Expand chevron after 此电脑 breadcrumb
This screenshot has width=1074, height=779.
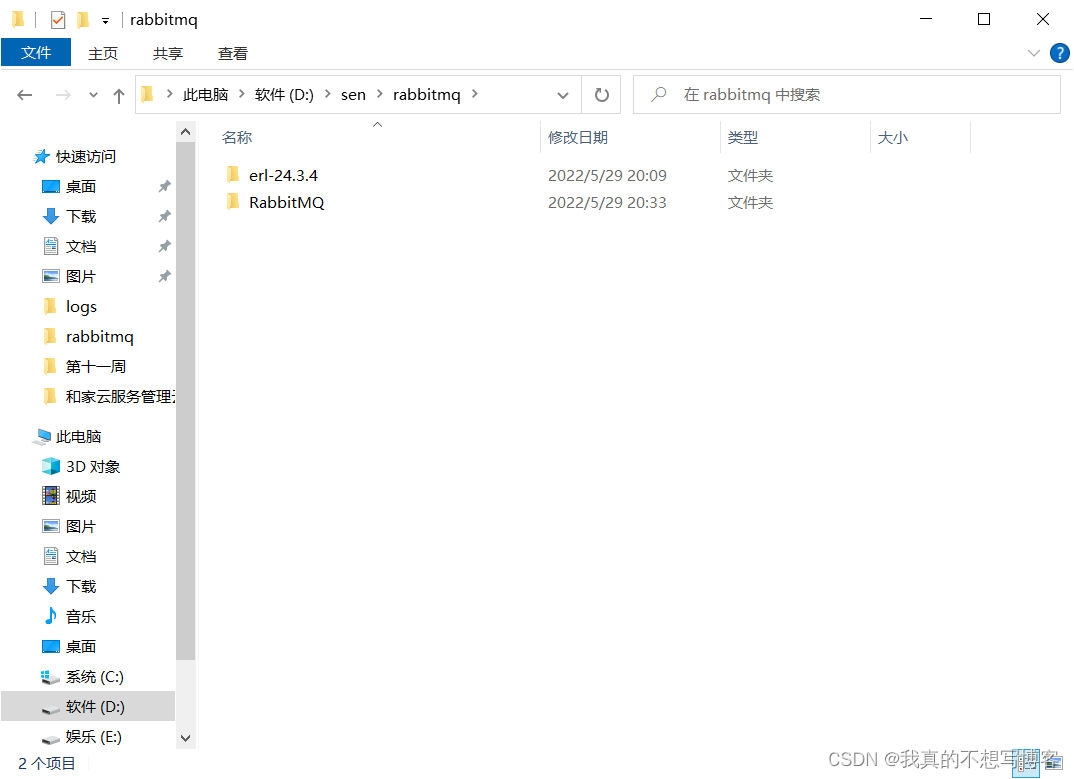[x=242, y=94]
